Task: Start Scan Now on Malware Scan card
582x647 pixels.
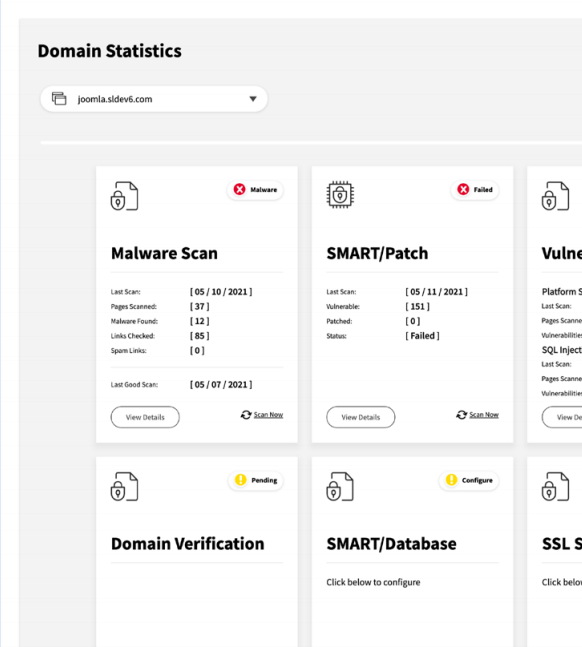Action: pyautogui.click(x=268, y=415)
